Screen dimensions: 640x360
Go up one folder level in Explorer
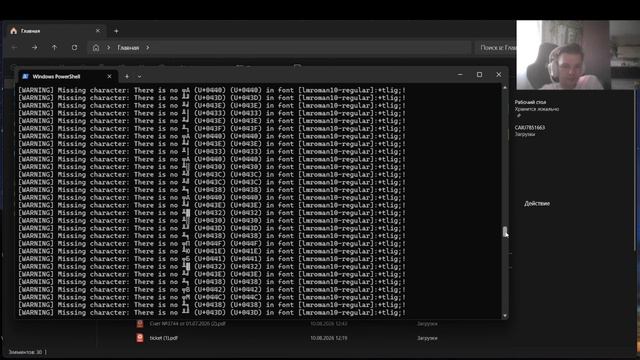[54, 48]
